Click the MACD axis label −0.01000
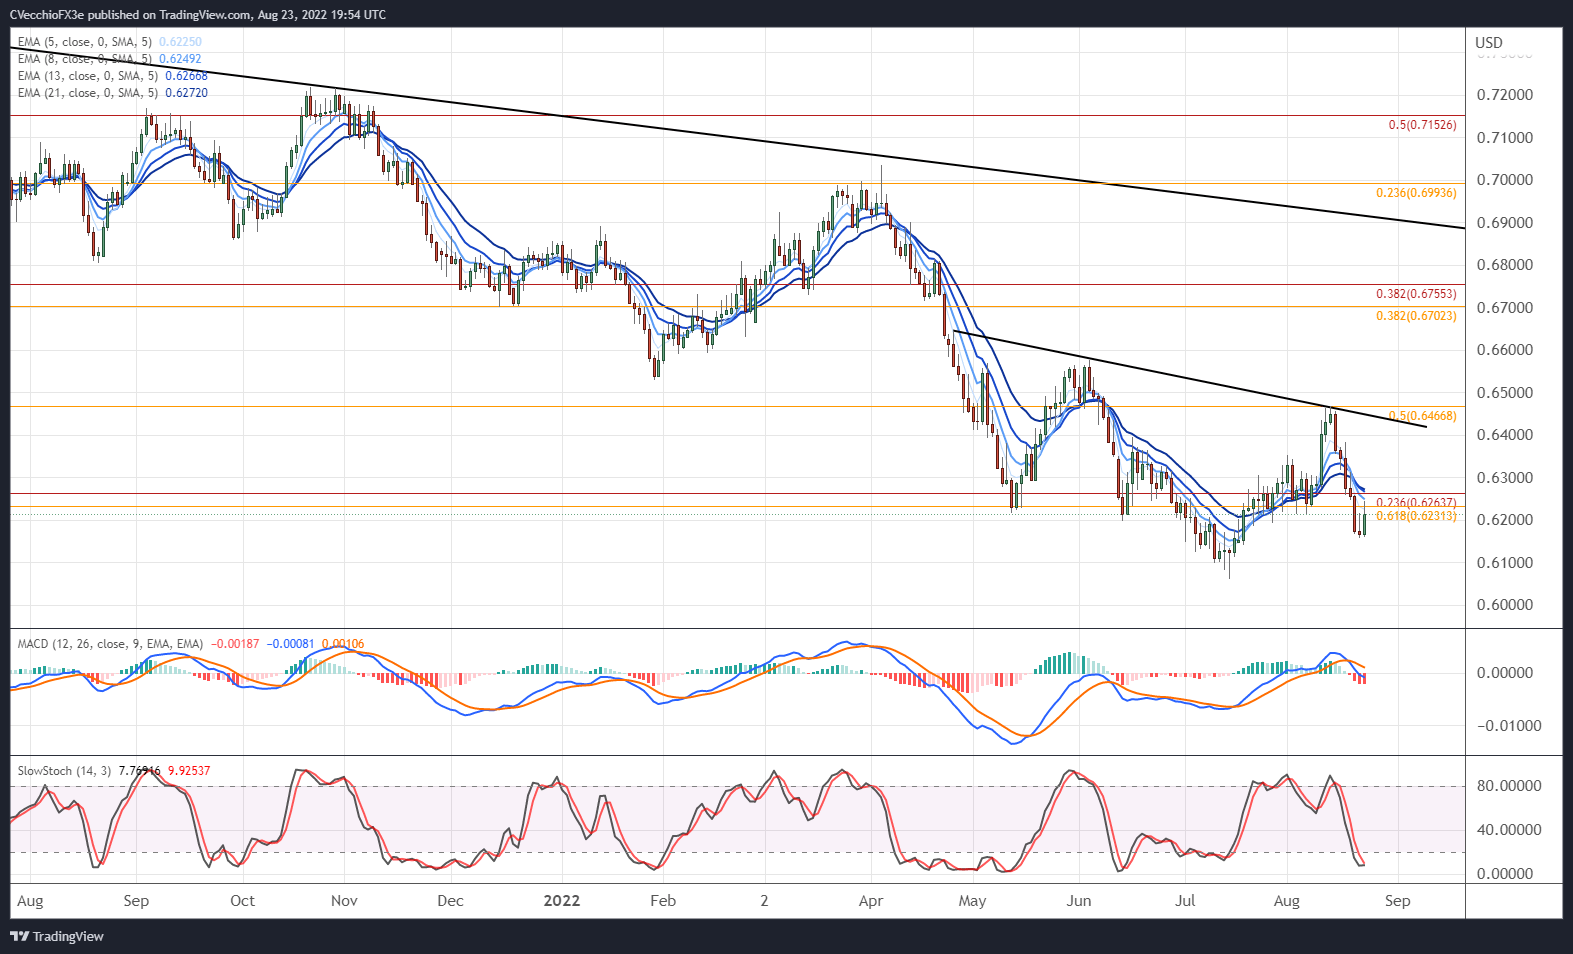Screen dimensions: 1573x954 pos(1509,726)
